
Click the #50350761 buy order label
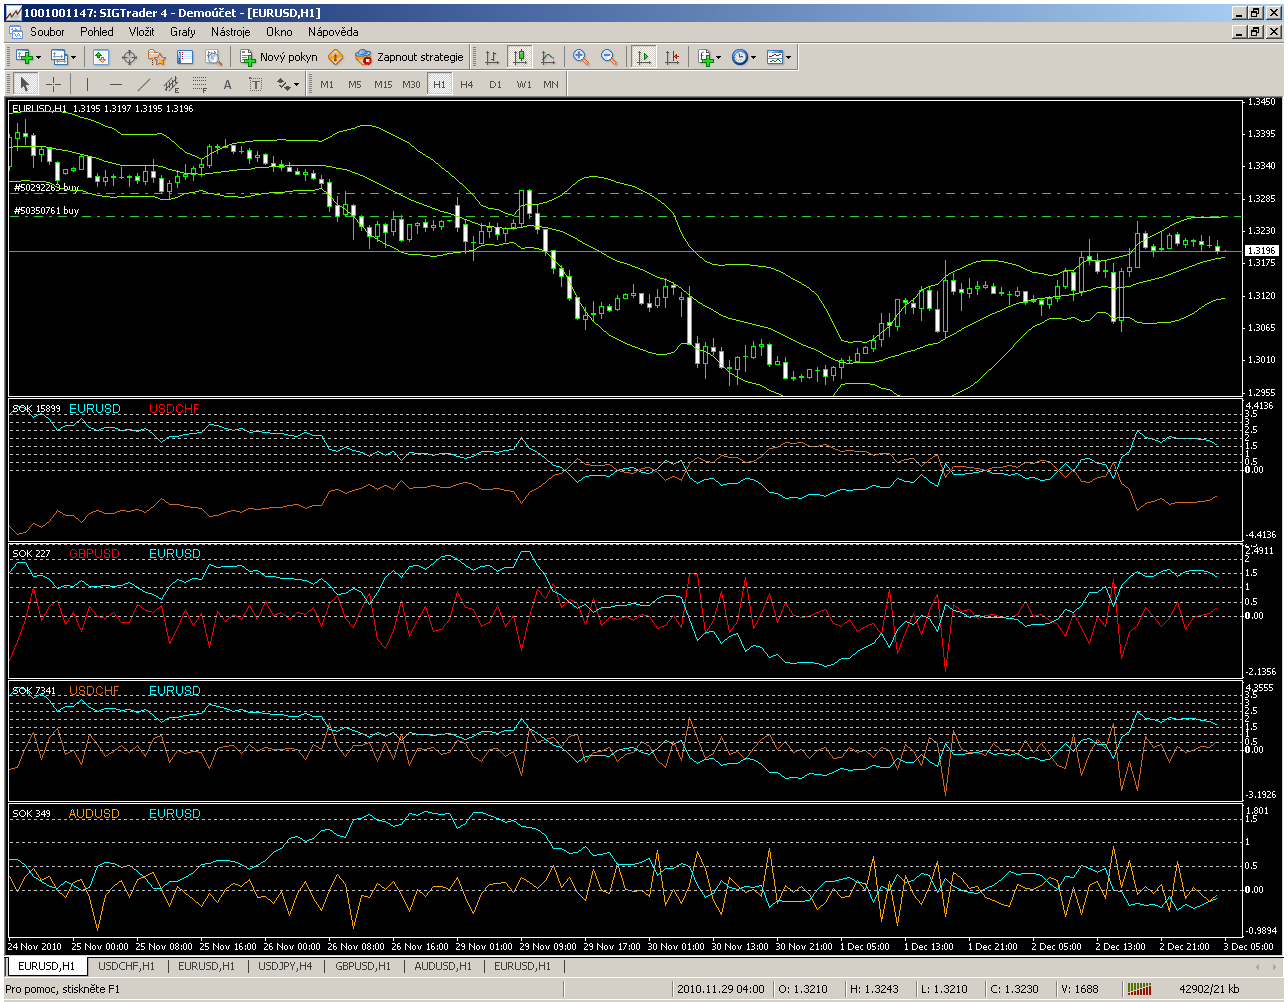(46, 211)
